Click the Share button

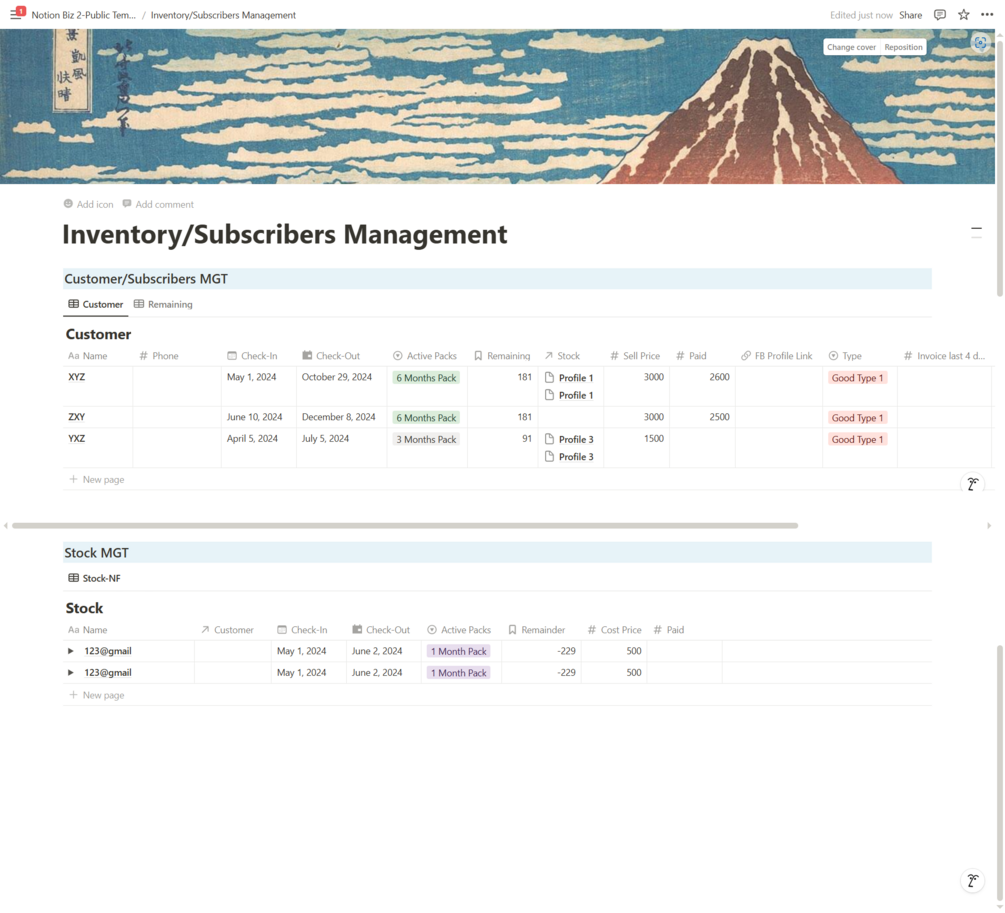click(910, 15)
